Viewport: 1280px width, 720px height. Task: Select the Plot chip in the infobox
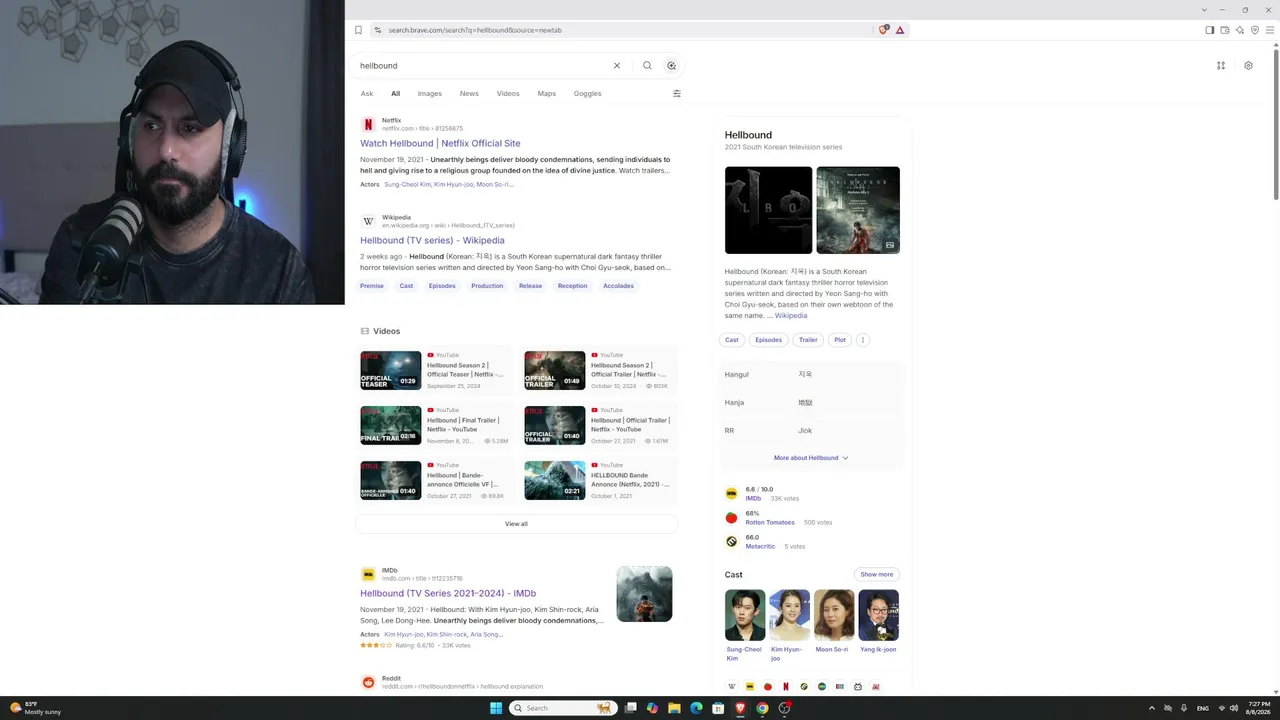(x=840, y=340)
